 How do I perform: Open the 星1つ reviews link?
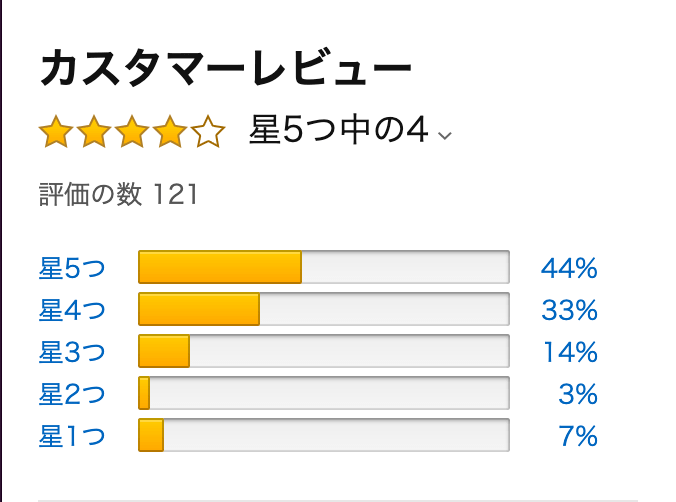click(x=72, y=436)
